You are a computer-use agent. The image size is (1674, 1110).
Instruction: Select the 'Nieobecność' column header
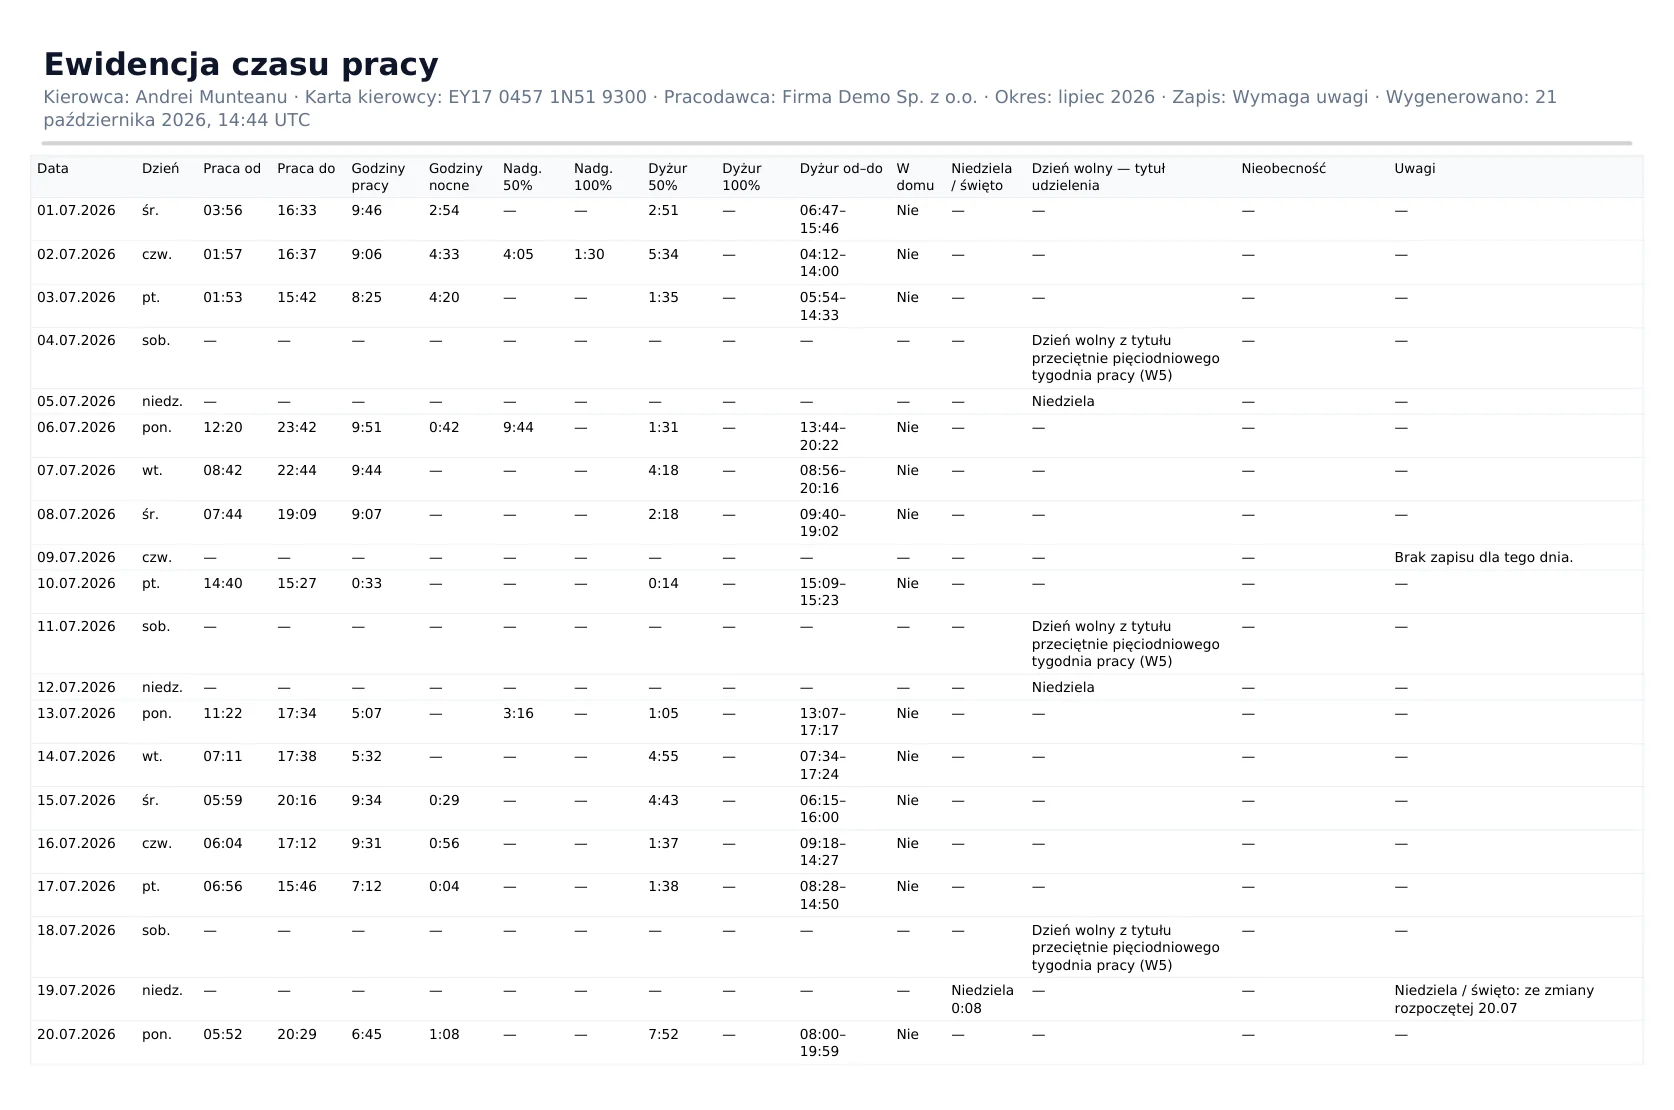[x=1284, y=168]
